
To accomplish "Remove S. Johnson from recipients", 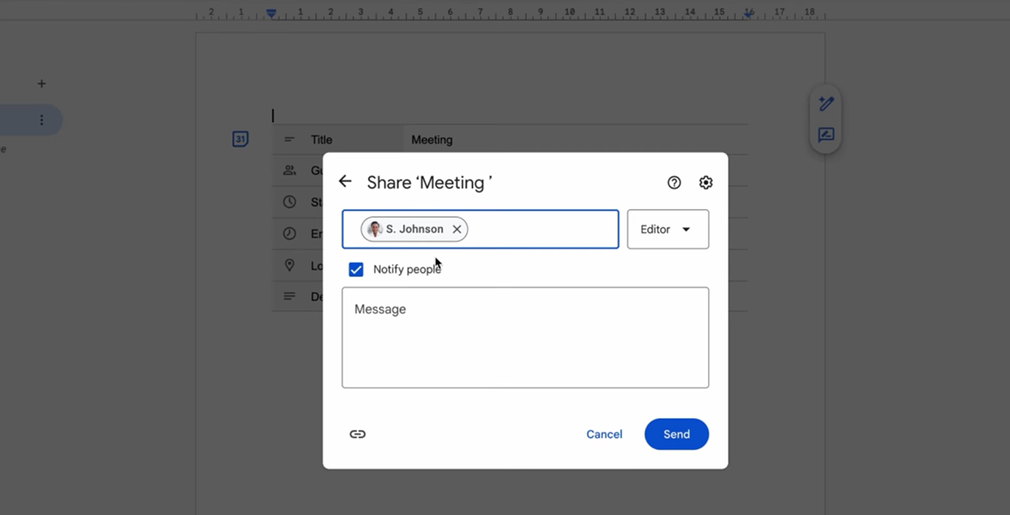I will pyautogui.click(x=457, y=230).
